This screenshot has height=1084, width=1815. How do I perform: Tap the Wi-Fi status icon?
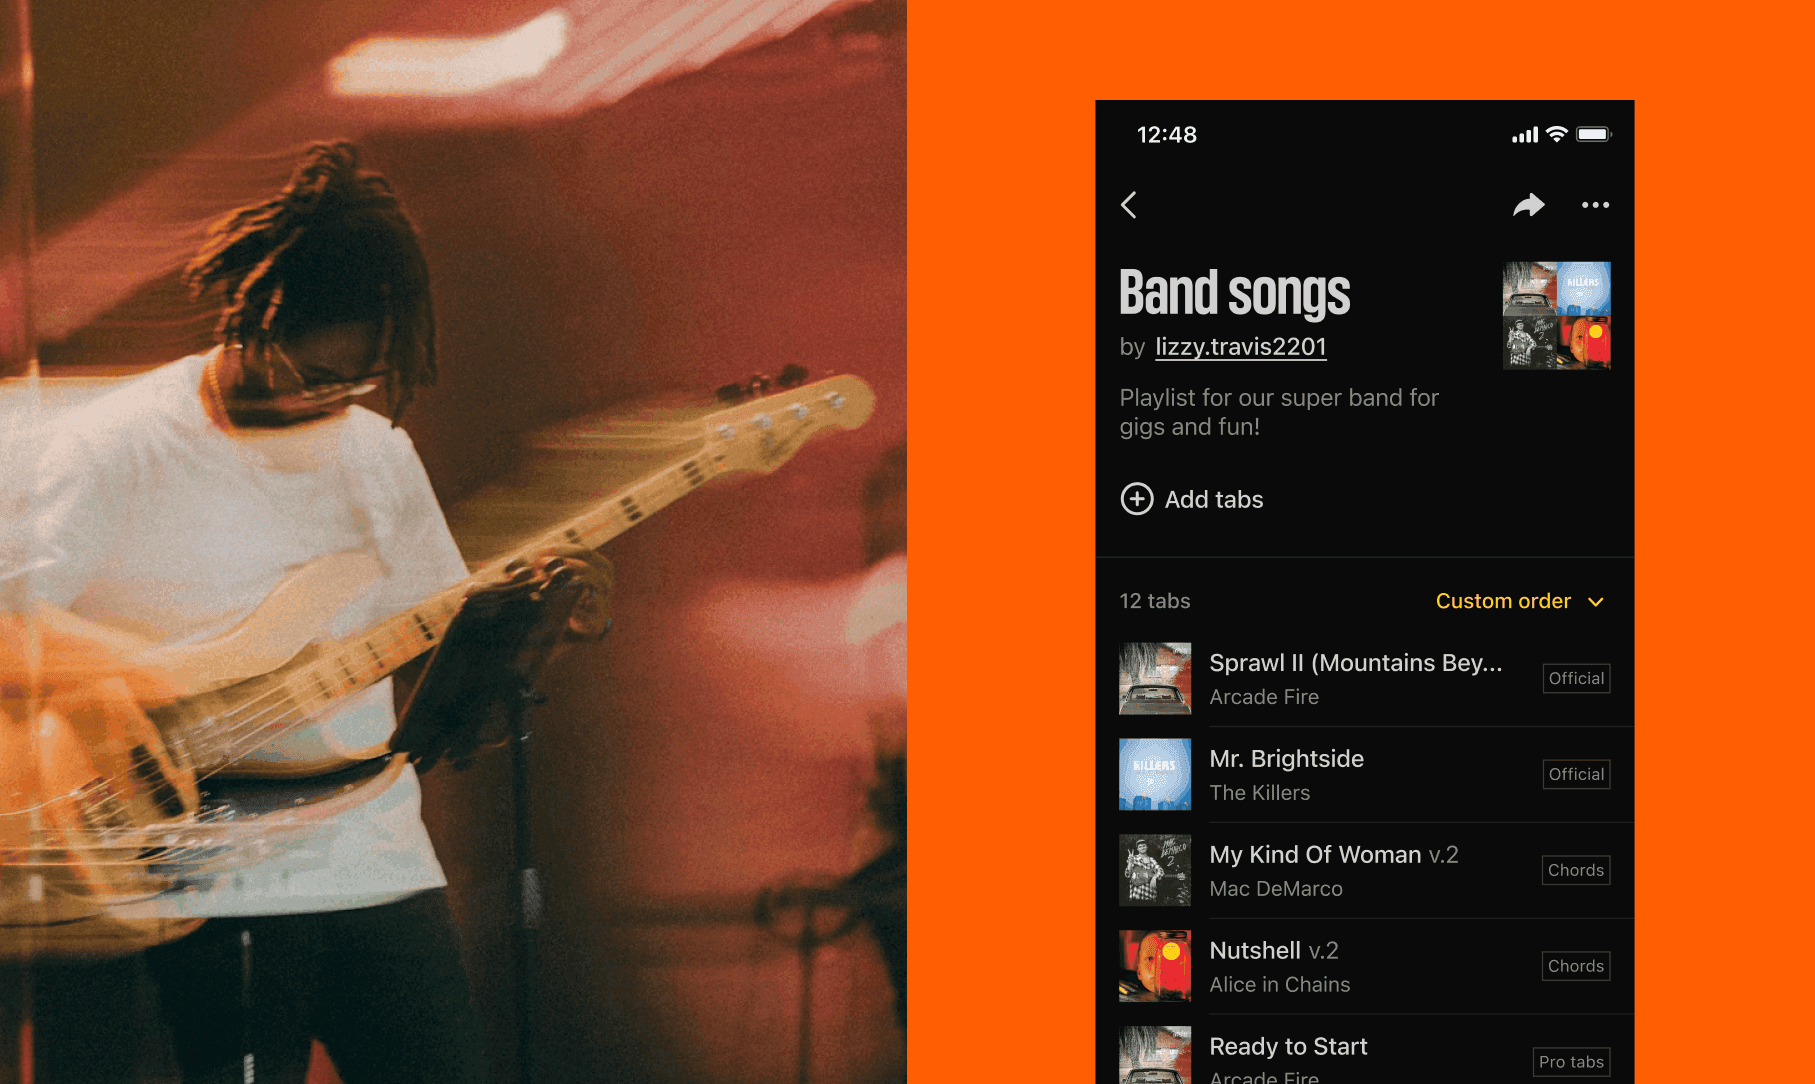click(x=1557, y=134)
